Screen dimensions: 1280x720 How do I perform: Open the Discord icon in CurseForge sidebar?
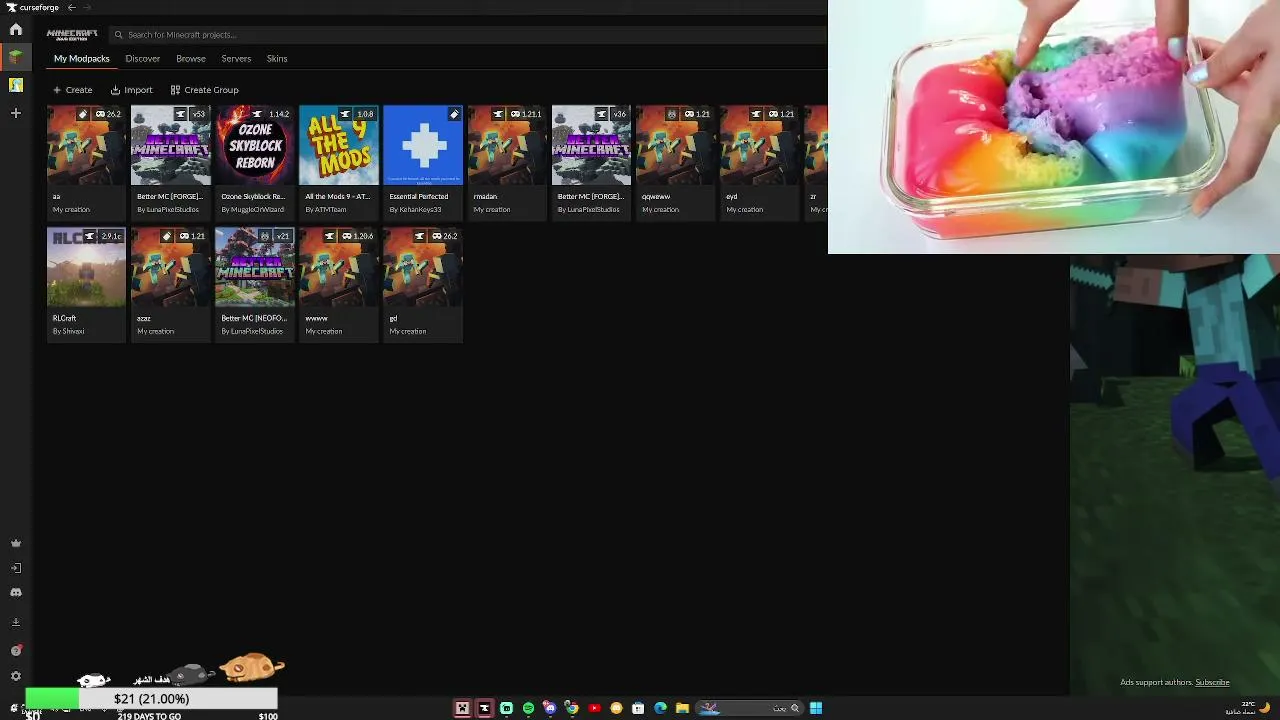coord(16,592)
